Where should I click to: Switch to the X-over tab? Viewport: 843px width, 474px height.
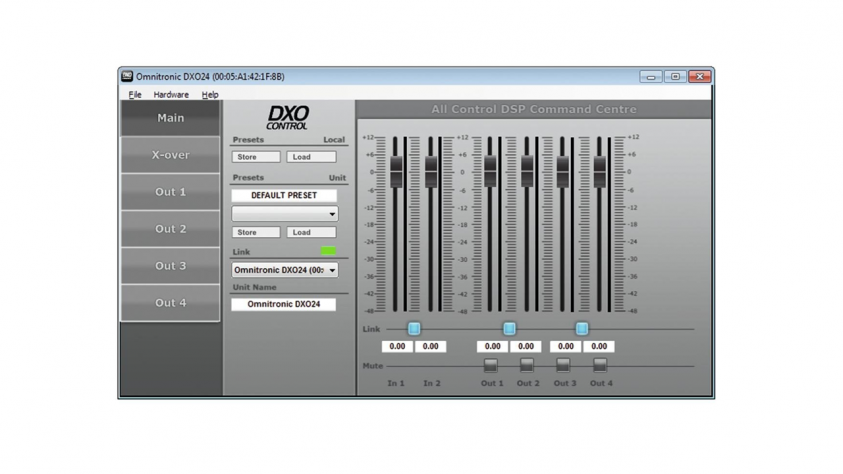click(x=170, y=155)
